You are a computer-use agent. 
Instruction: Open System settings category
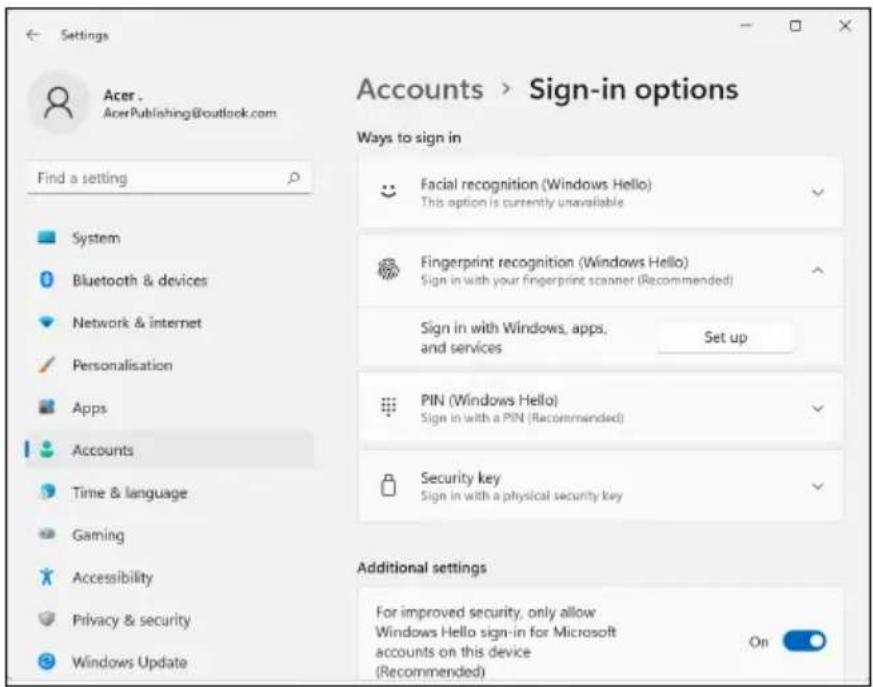pyautogui.click(x=169, y=238)
